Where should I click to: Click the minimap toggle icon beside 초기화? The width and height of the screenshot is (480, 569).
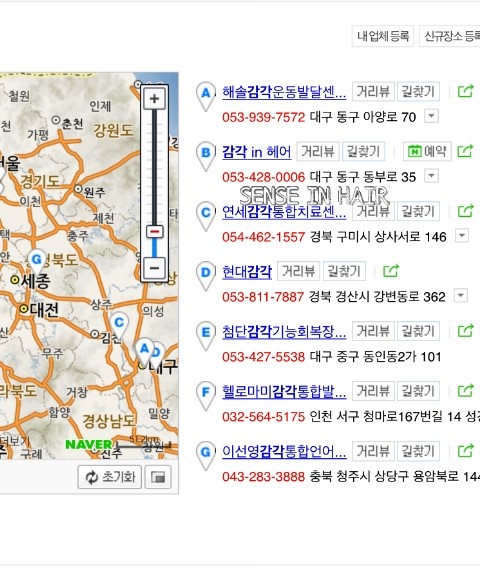pos(158,477)
